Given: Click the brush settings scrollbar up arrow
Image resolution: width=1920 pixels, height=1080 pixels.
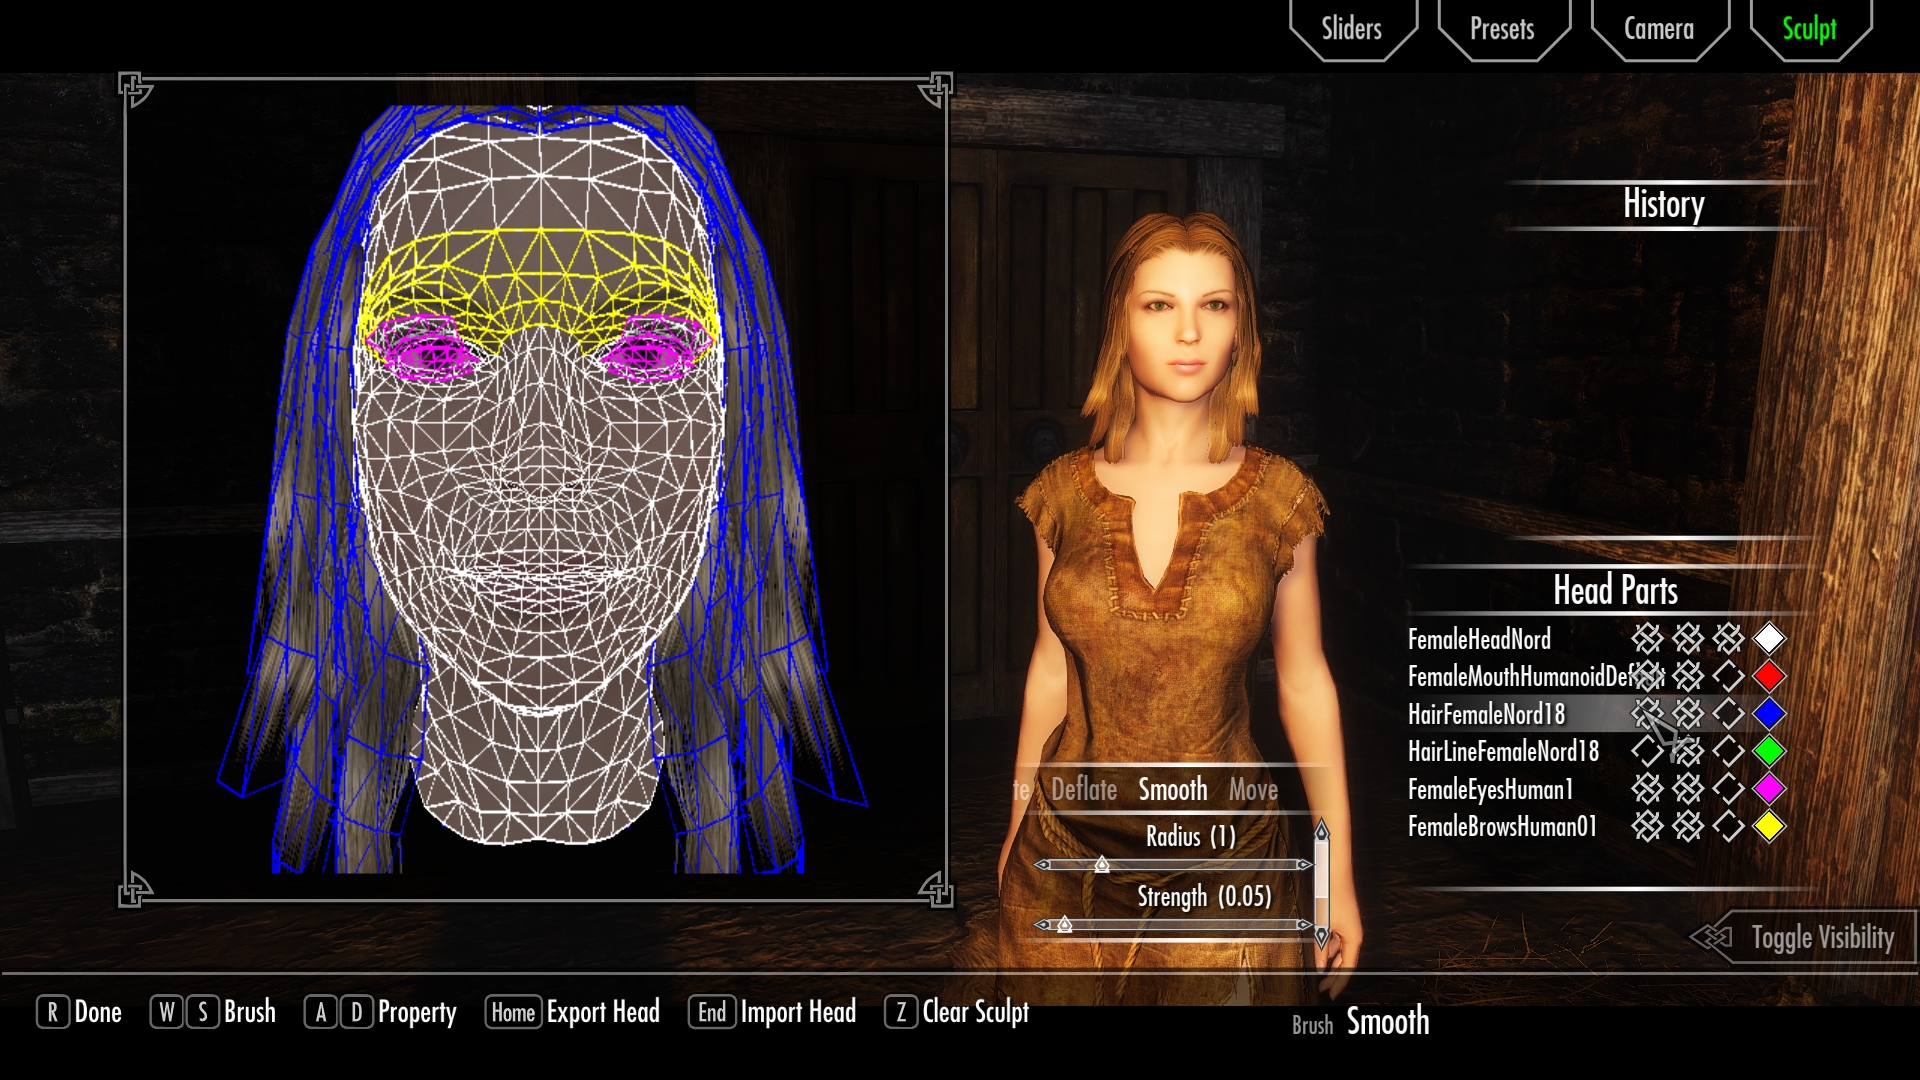Looking at the screenshot, I should [x=1322, y=830].
